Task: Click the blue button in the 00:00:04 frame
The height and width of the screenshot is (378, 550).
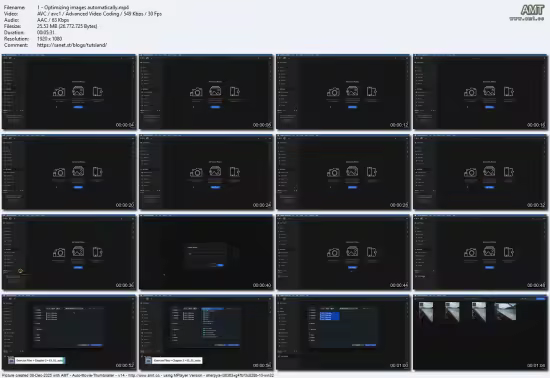Action: [78, 107]
